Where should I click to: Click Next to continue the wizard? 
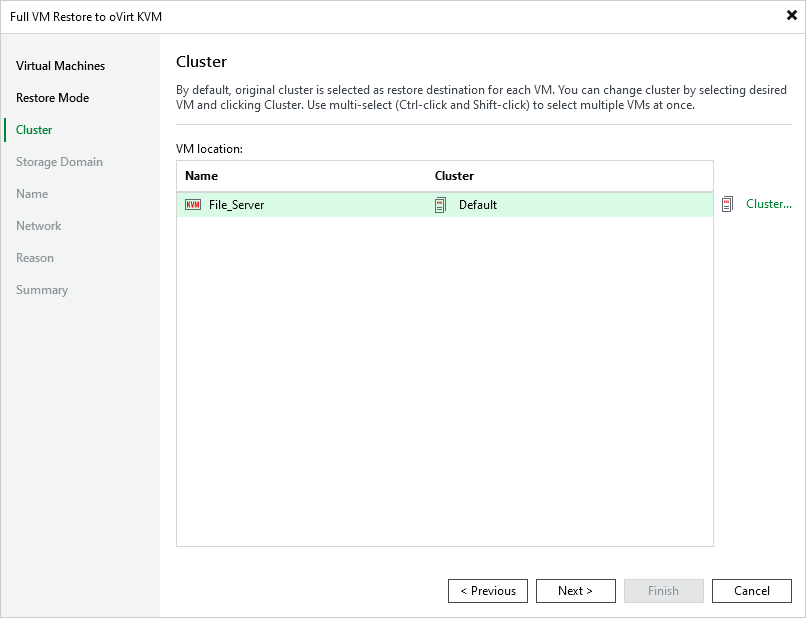[575, 590]
